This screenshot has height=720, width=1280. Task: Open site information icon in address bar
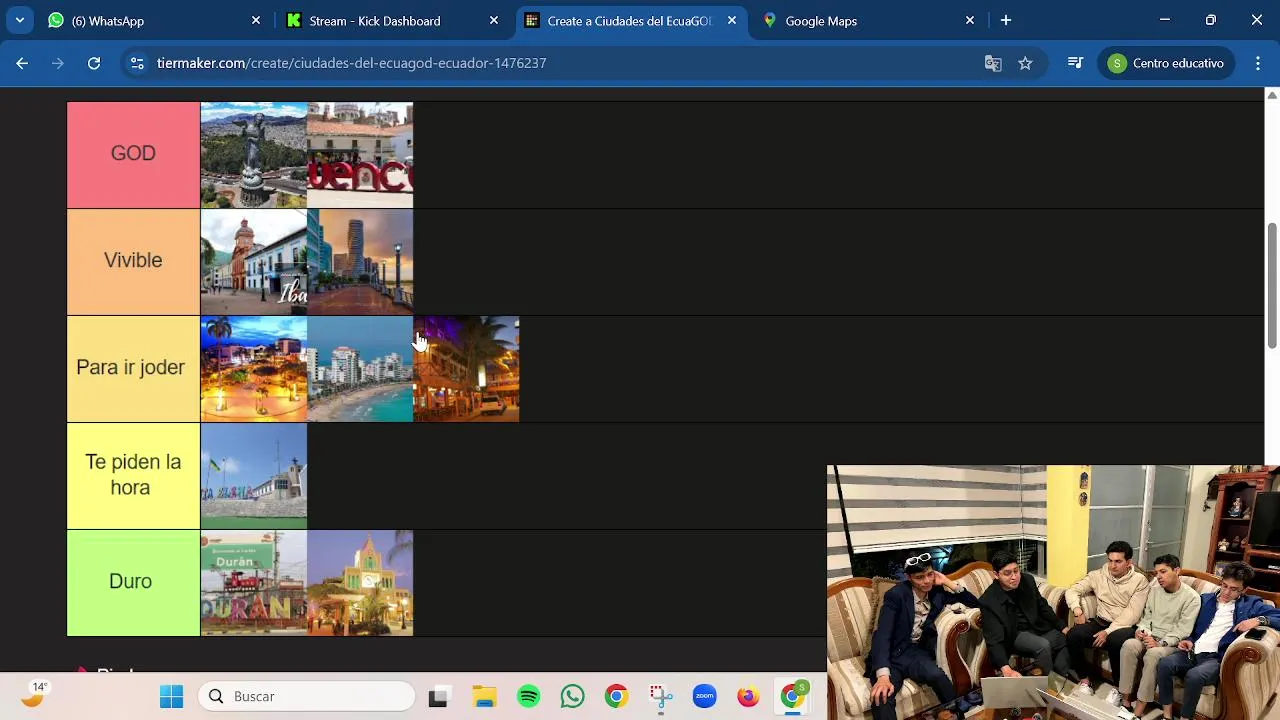[x=137, y=63]
